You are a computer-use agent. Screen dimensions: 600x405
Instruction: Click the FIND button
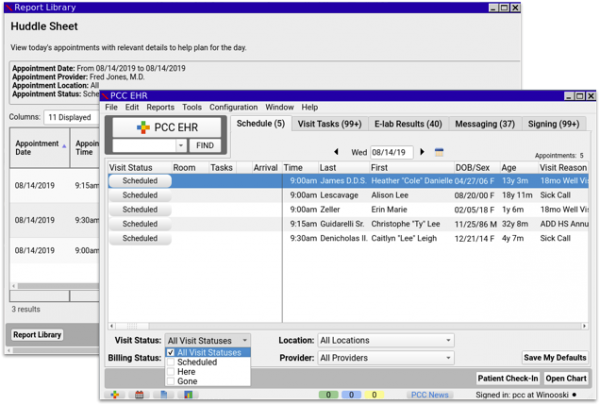[x=205, y=145]
